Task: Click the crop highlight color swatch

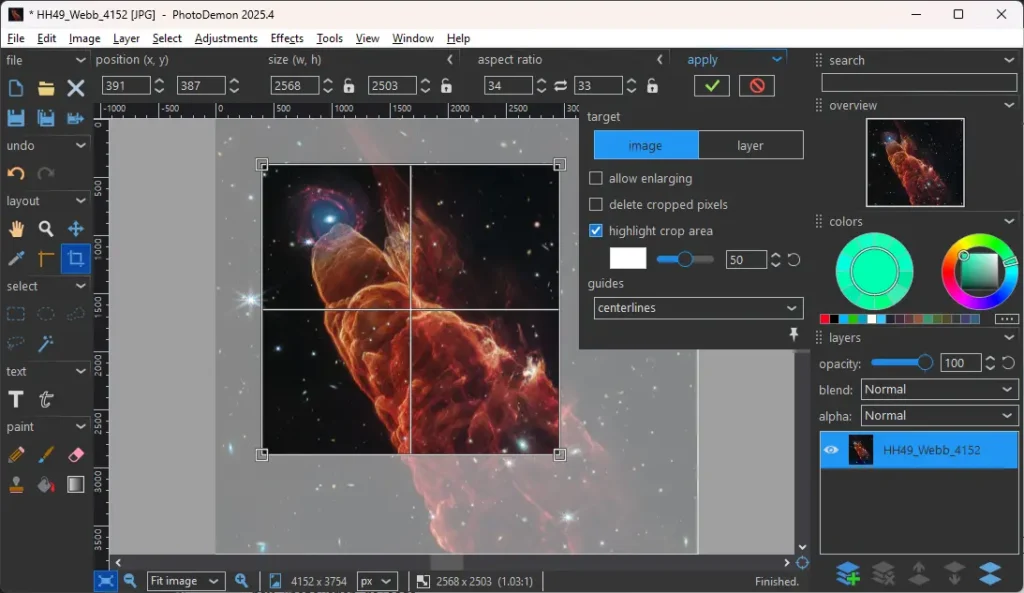Action: 627,259
